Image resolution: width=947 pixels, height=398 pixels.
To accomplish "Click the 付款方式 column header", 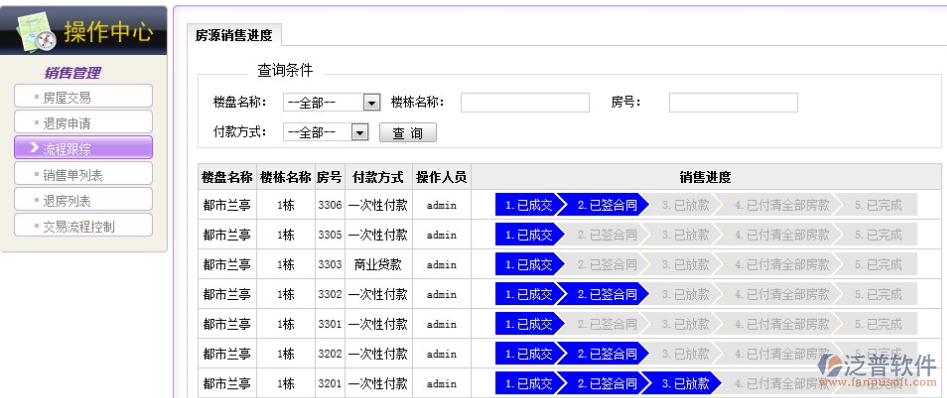I will (x=378, y=177).
